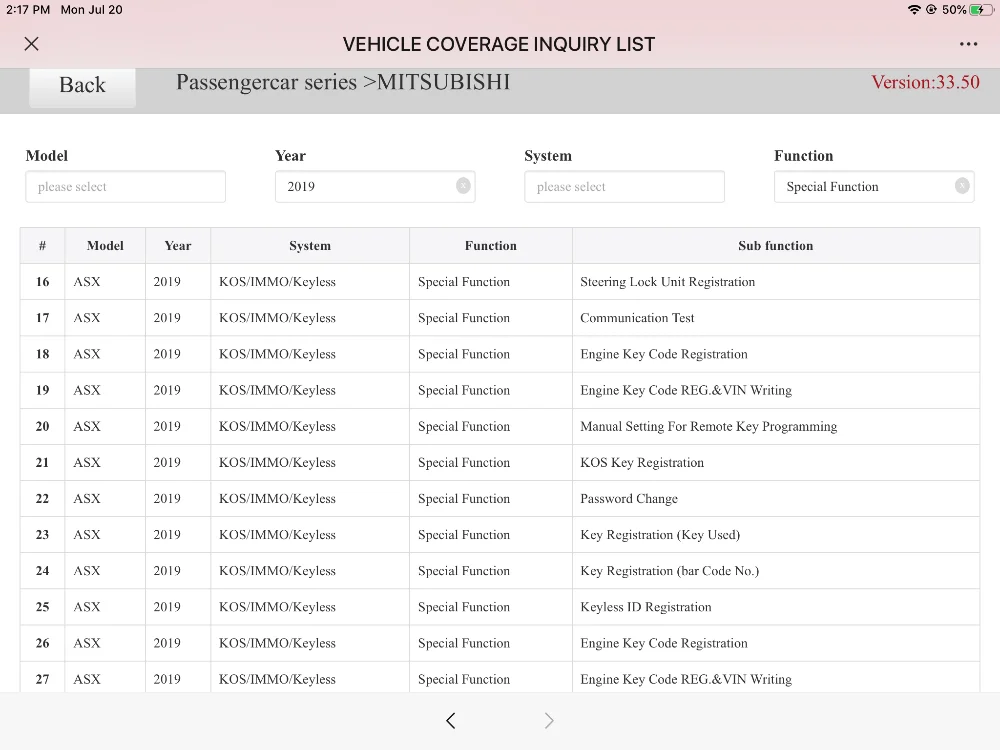Tap the Version:33.50 label

point(925,82)
